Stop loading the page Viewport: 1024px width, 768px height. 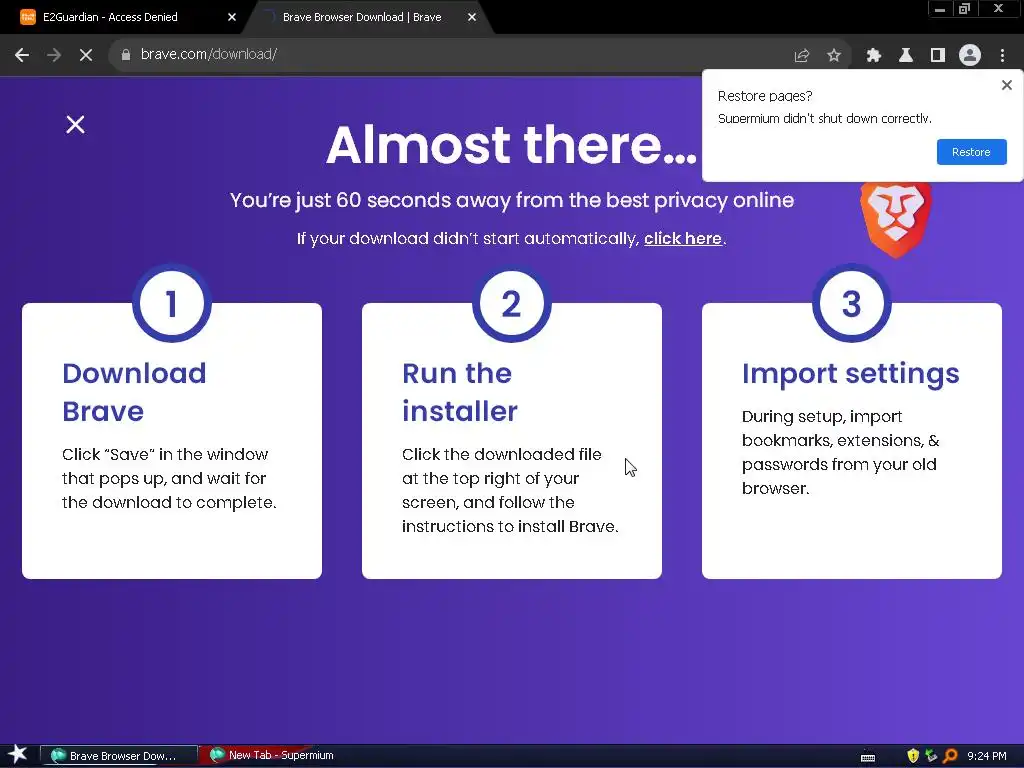(x=86, y=56)
